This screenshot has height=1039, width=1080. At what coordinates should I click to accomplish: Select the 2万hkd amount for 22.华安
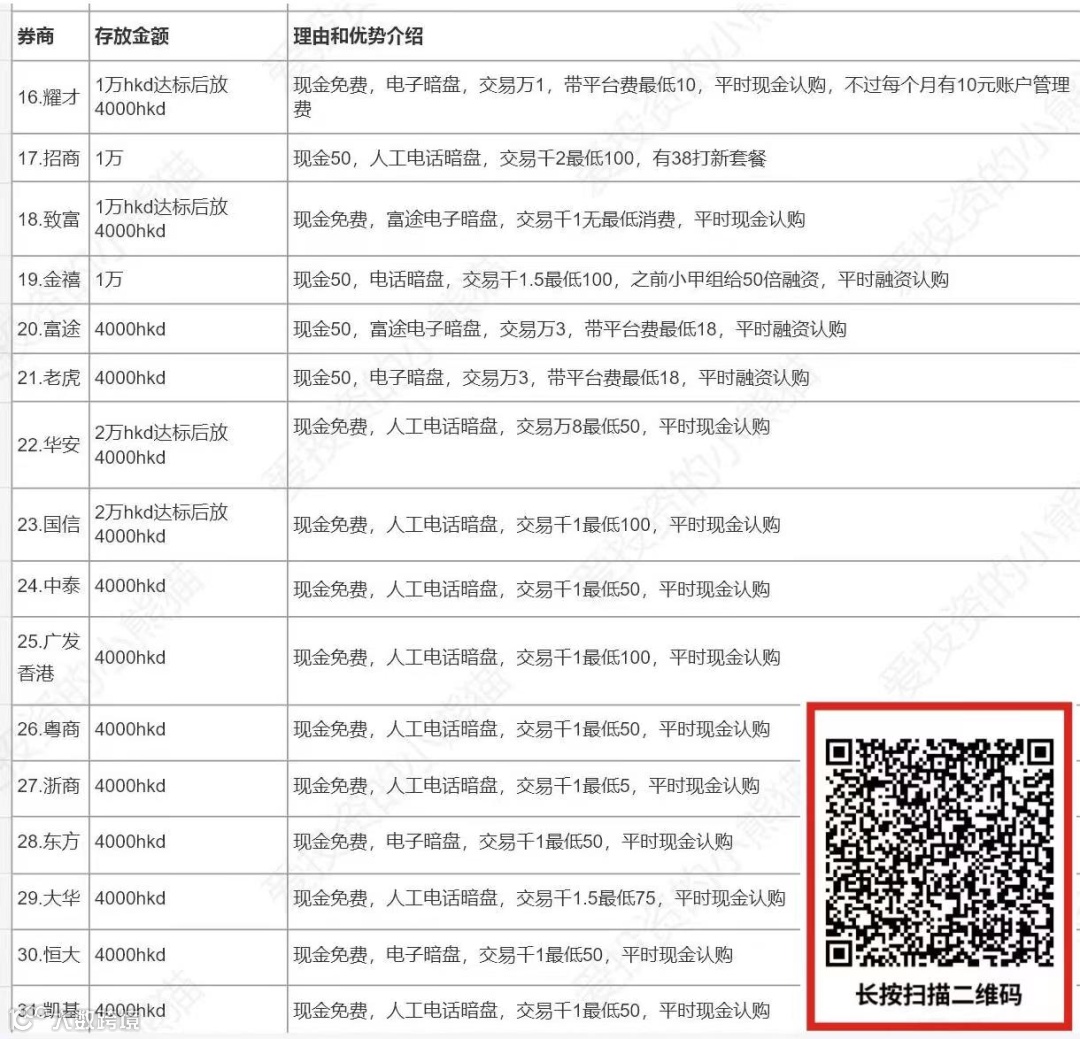pyautogui.click(x=161, y=444)
